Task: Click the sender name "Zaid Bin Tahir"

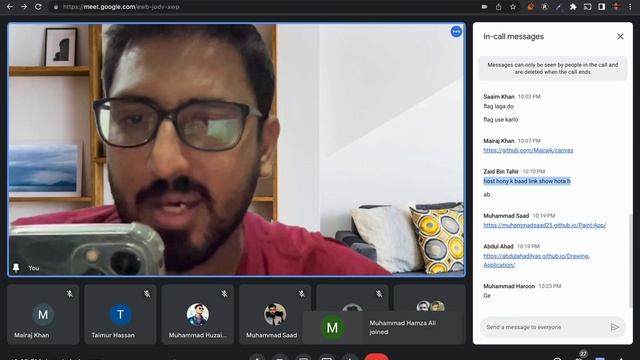Action: [501, 171]
